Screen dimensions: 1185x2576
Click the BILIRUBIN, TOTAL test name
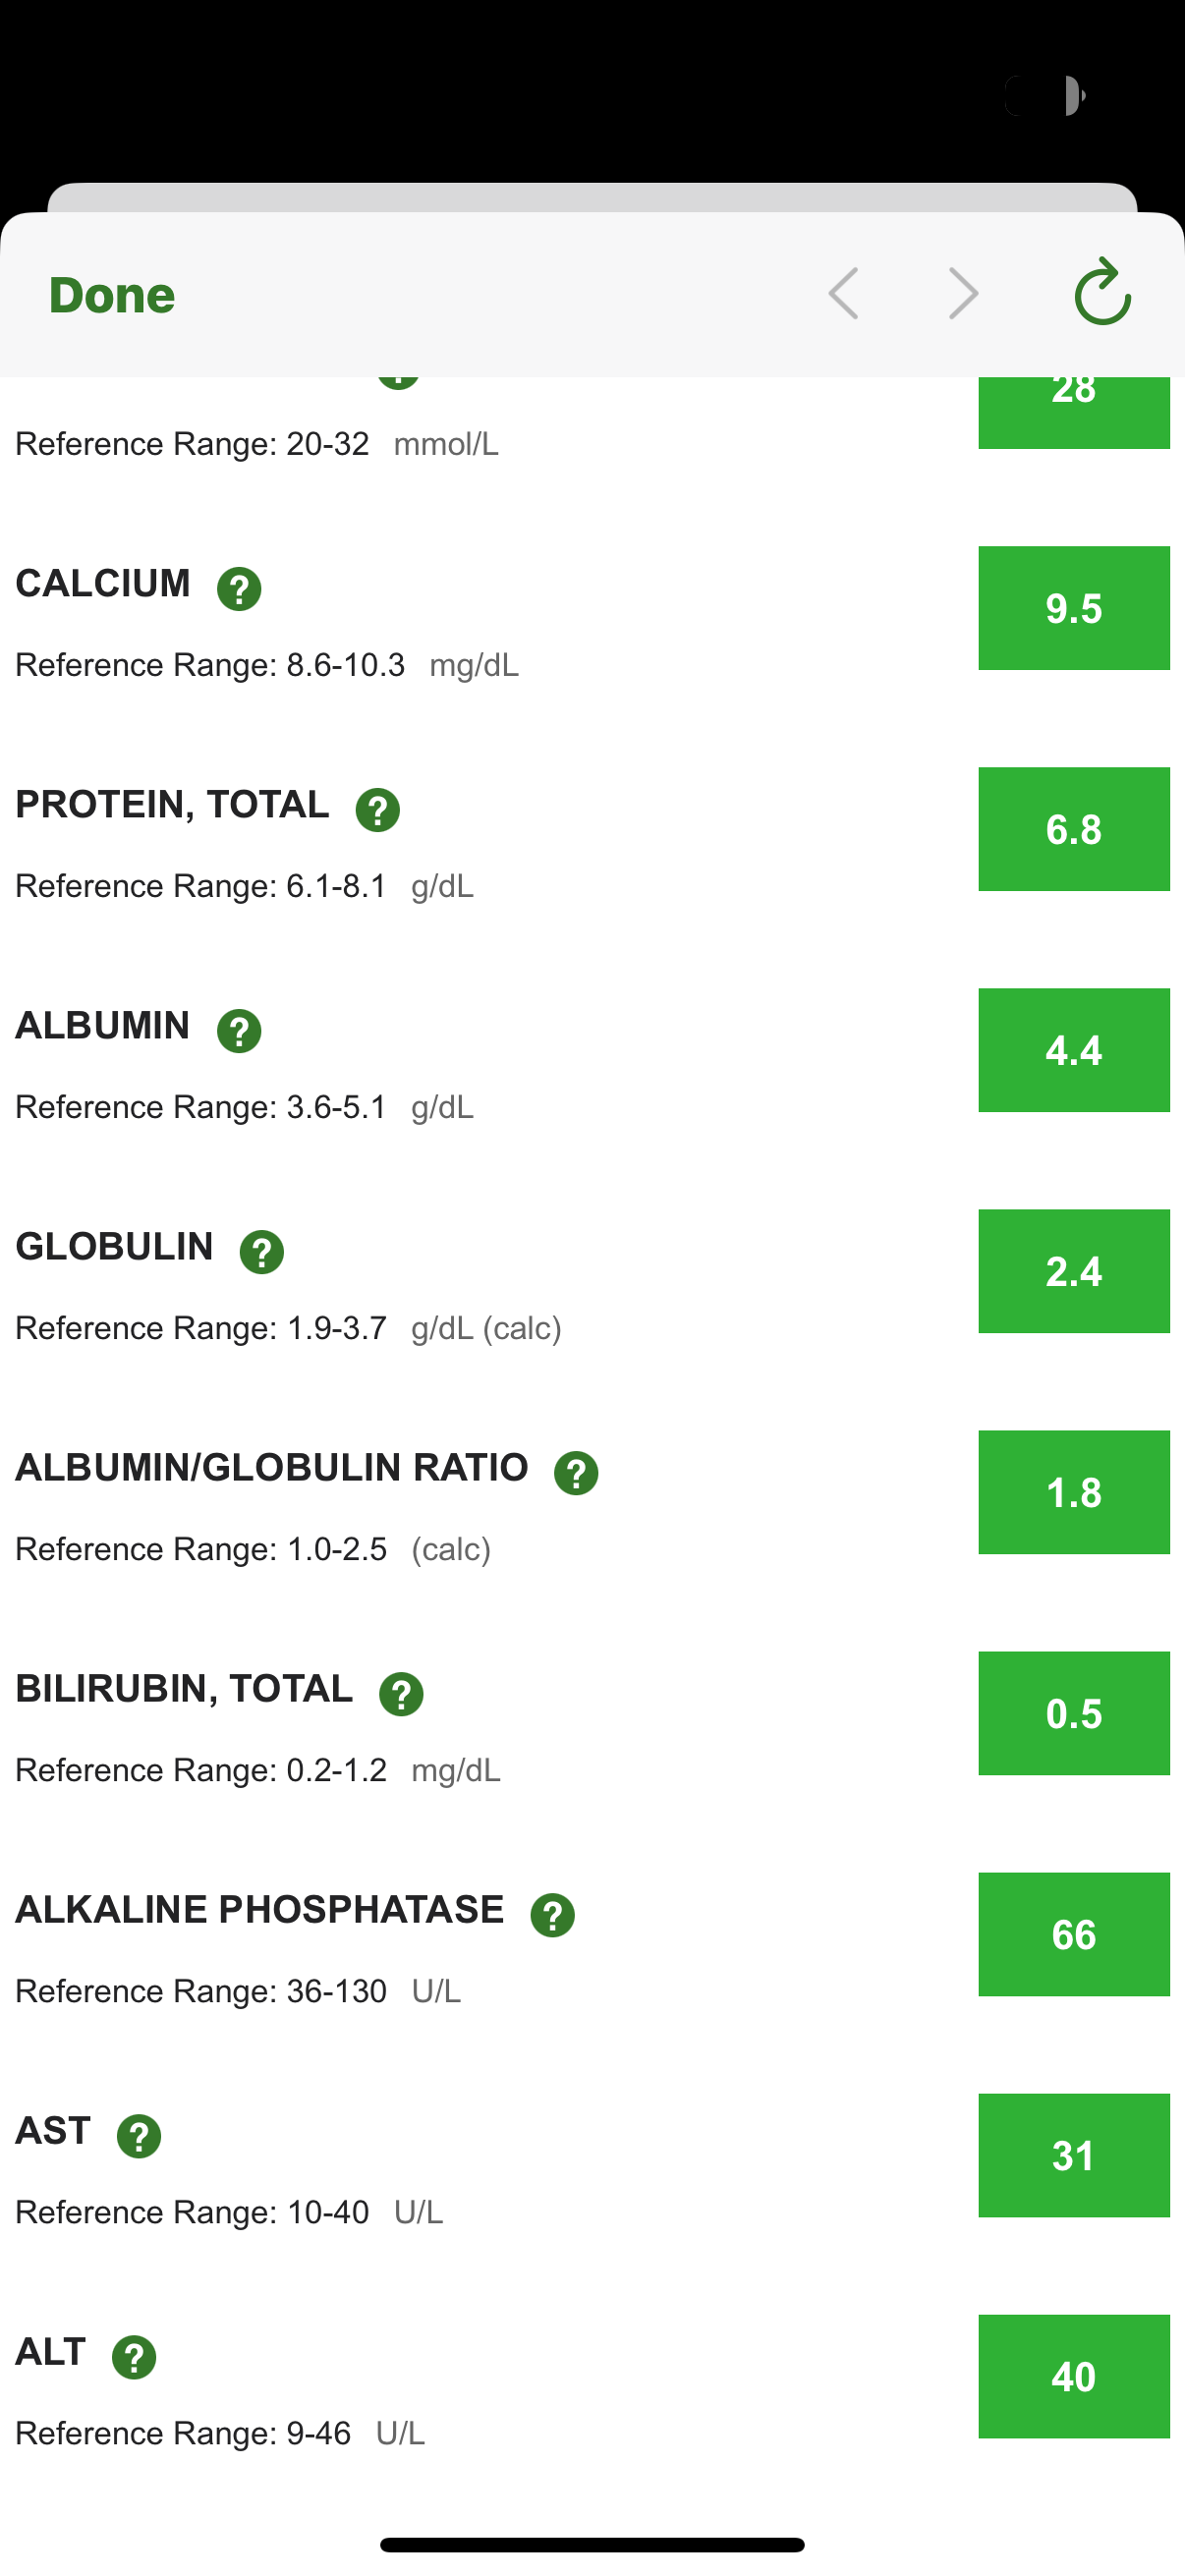[x=184, y=1688]
